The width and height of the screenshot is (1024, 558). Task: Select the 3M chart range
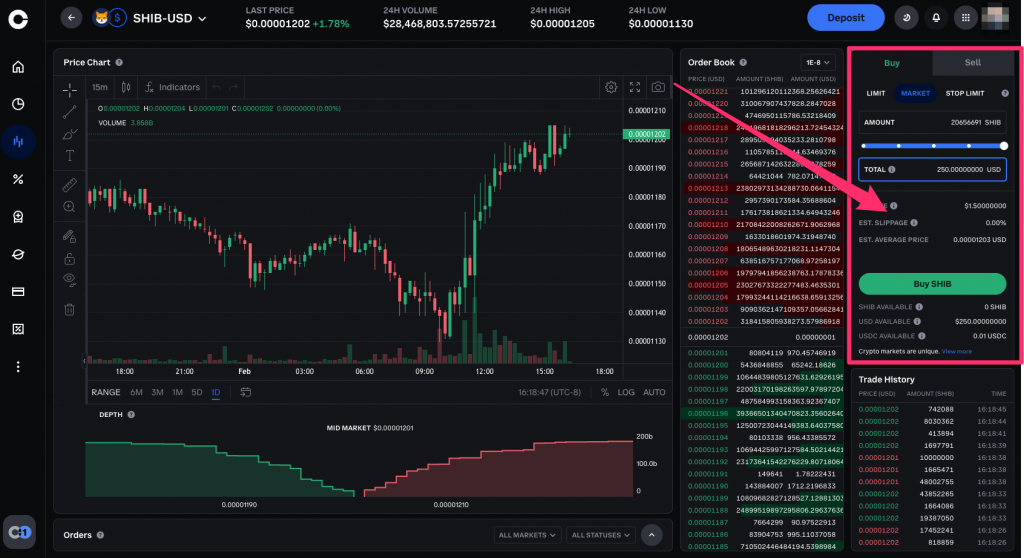pyautogui.click(x=157, y=392)
